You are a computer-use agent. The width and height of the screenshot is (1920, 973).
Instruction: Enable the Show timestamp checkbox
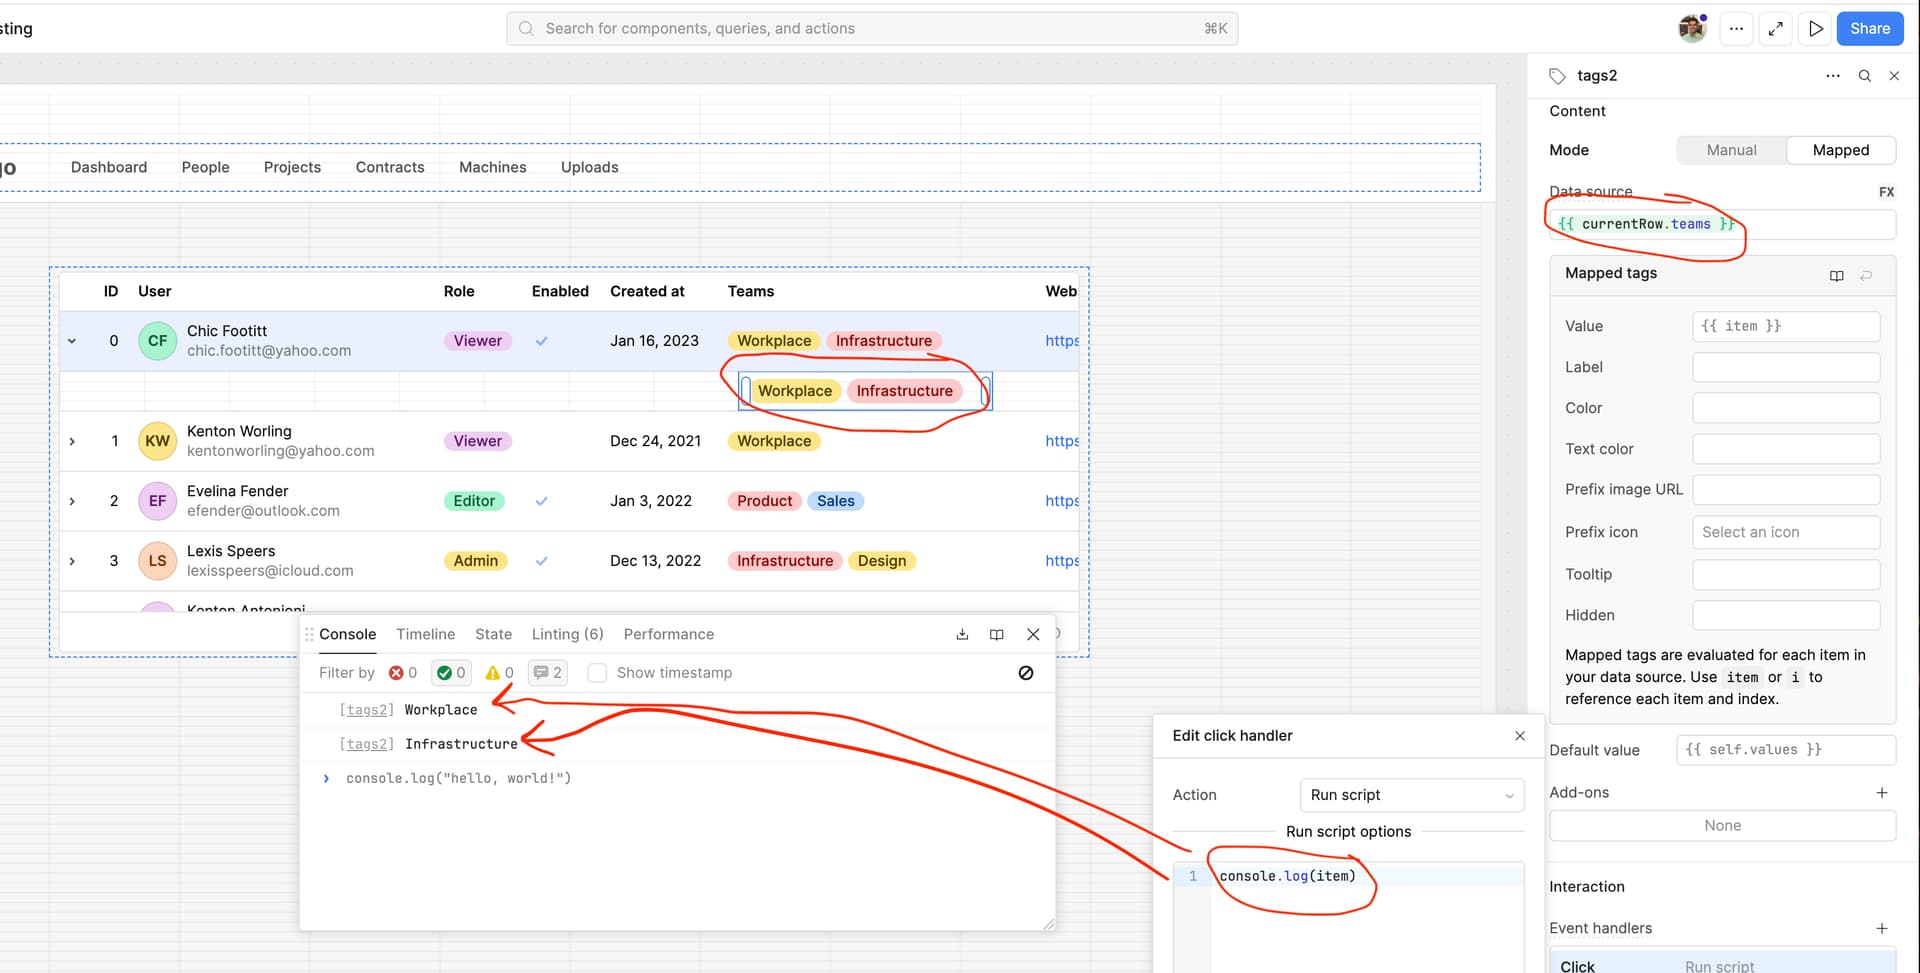[597, 673]
